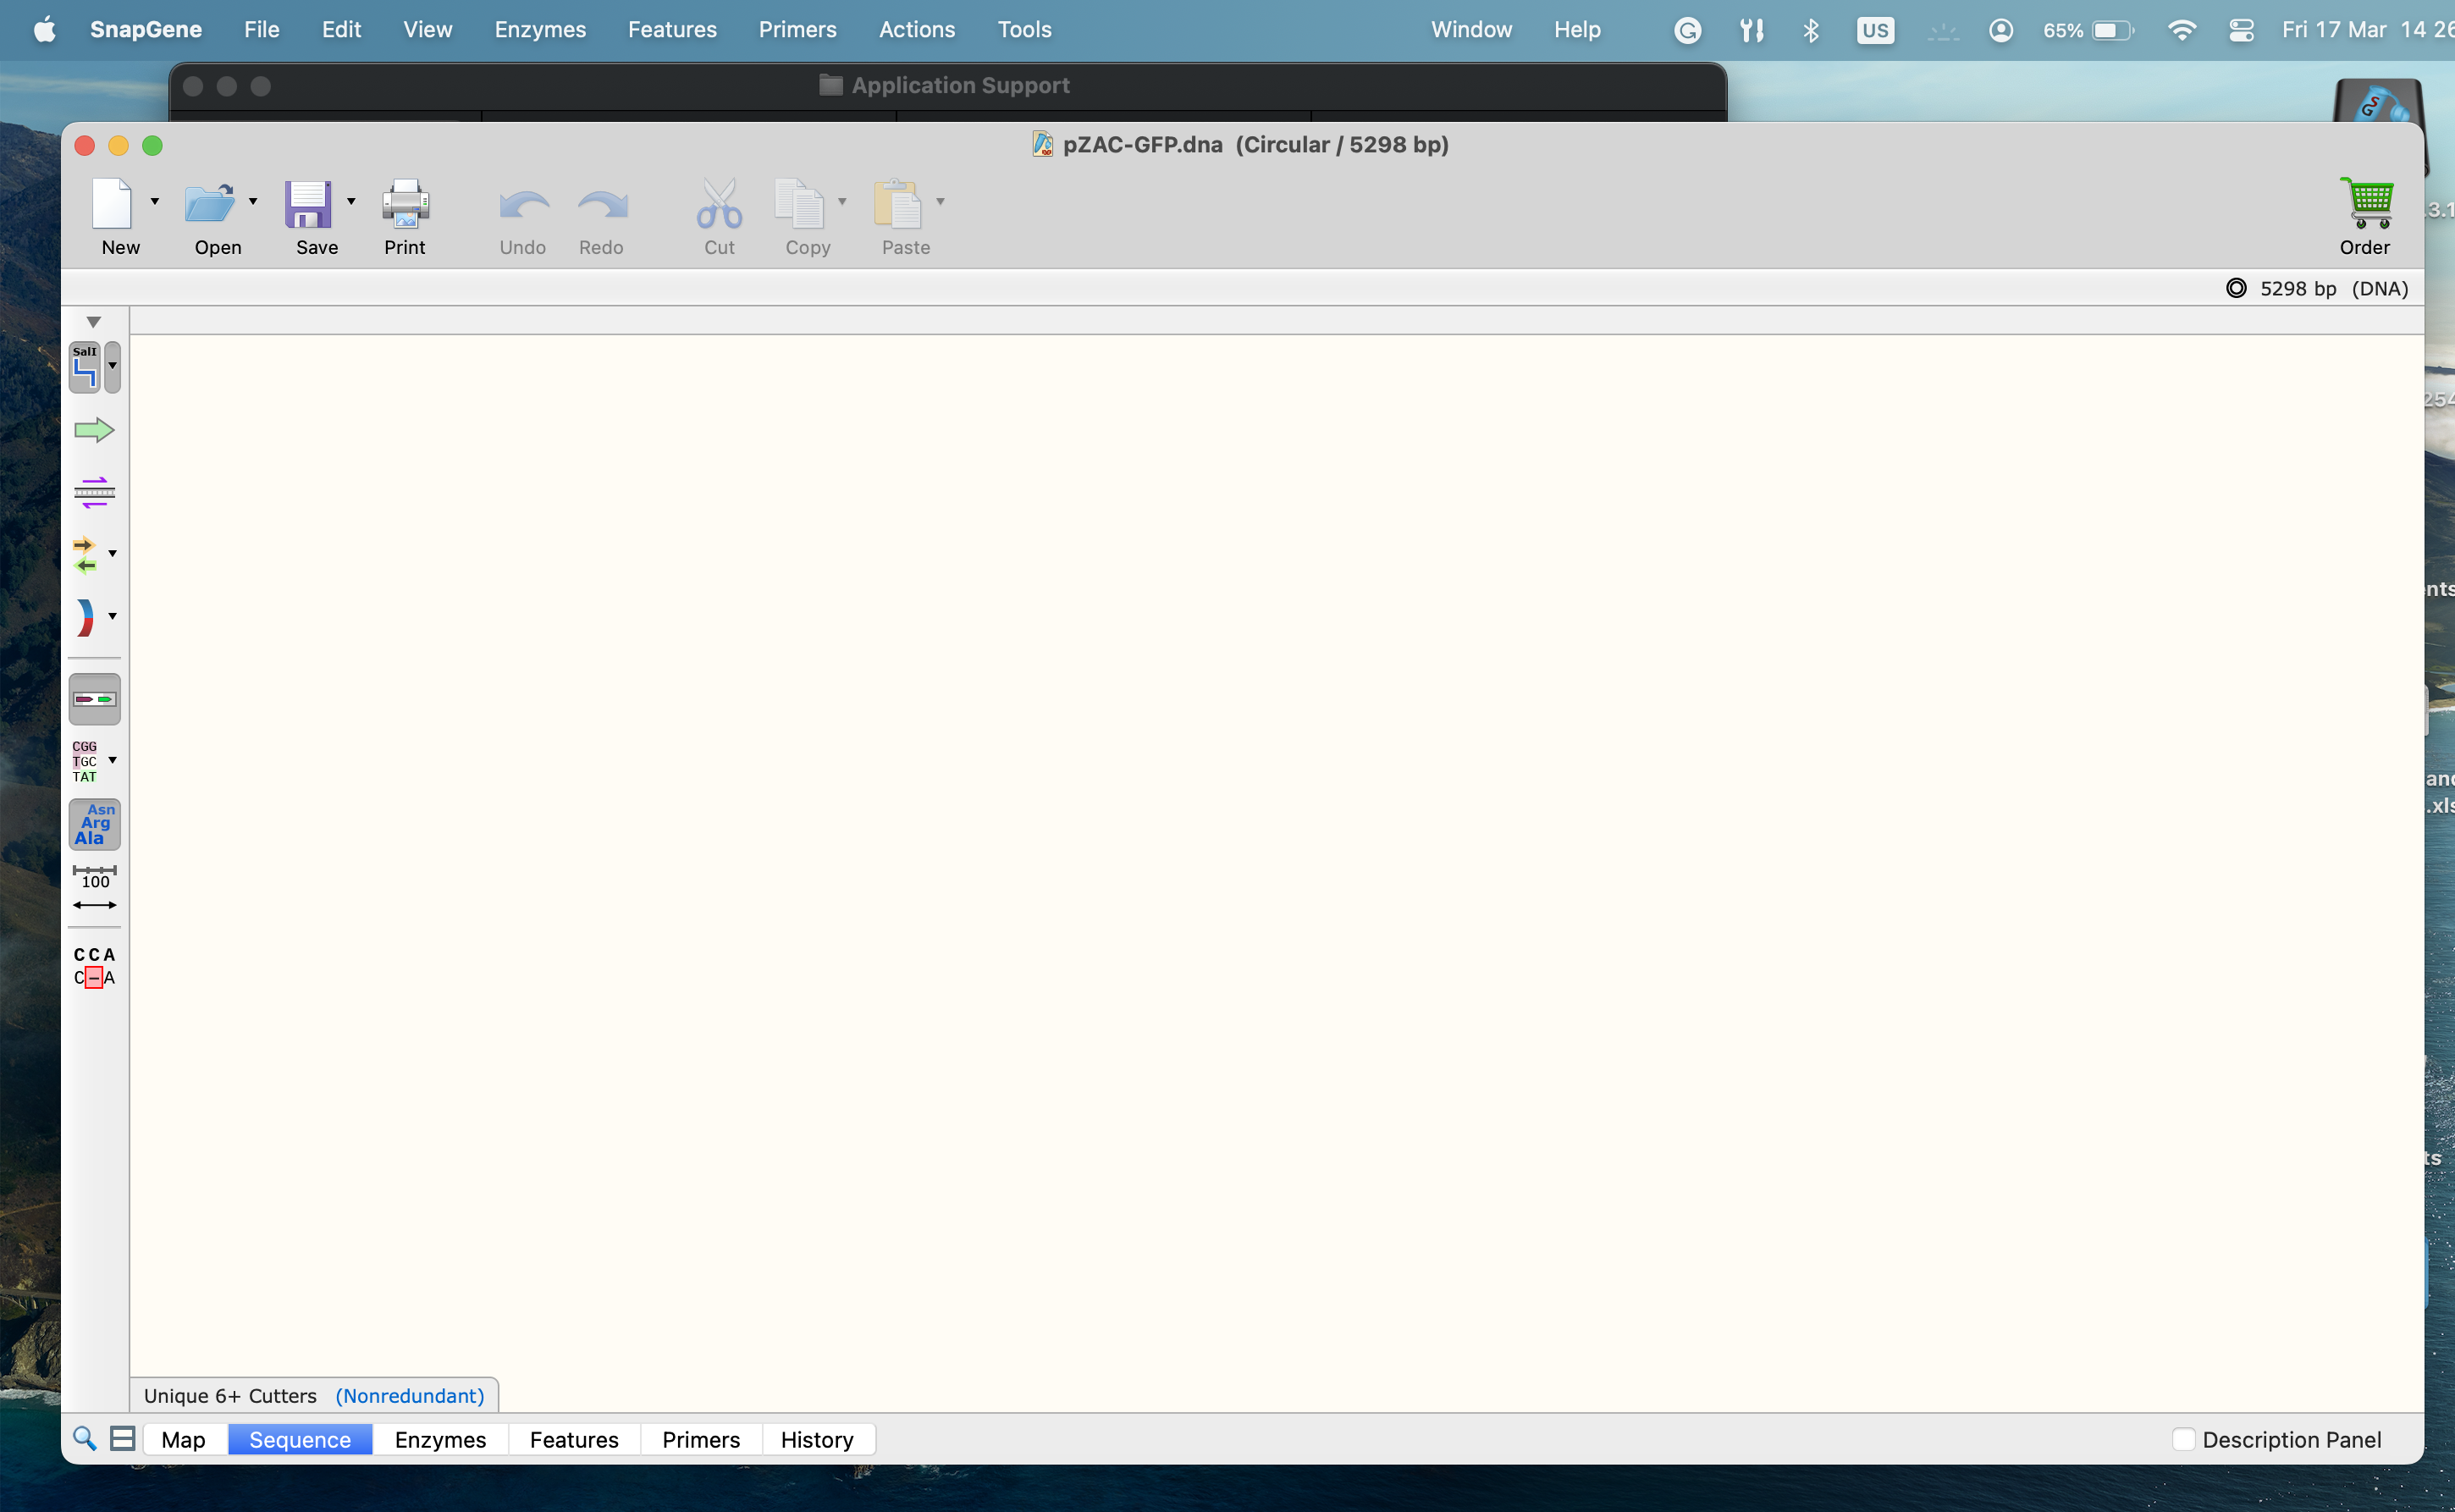Expand the Open button dropdown arrow

click(x=252, y=201)
